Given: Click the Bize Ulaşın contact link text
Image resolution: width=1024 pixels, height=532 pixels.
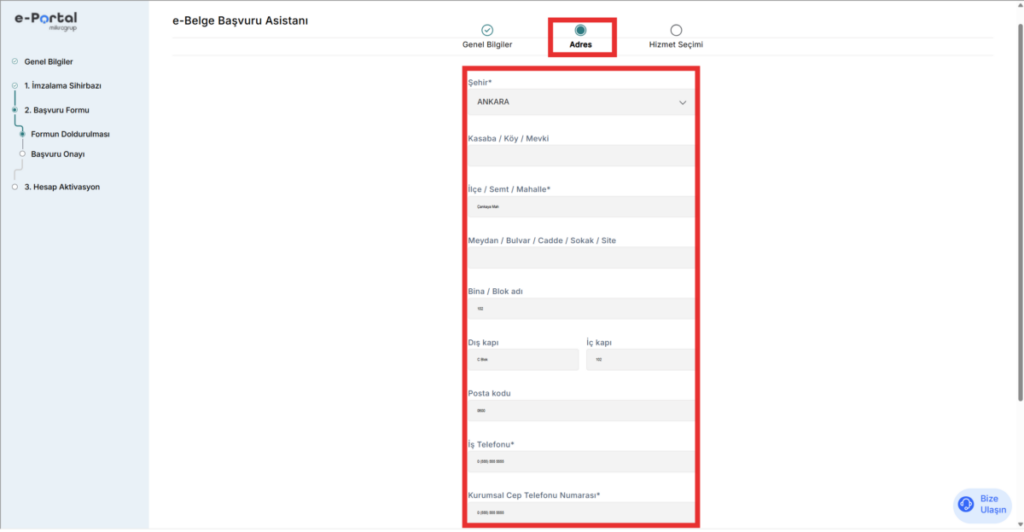Looking at the screenshot, I should pyautogui.click(x=993, y=504).
